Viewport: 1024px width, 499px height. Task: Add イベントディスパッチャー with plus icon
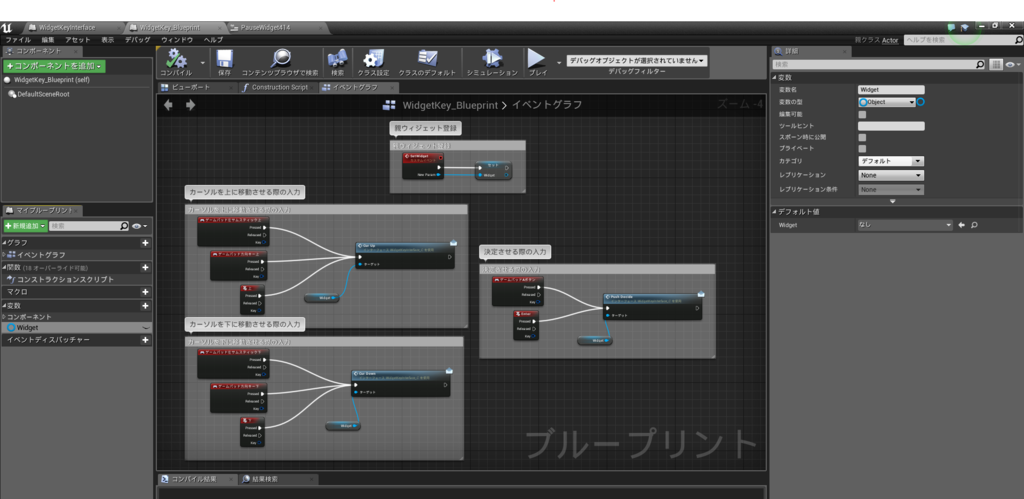(146, 340)
